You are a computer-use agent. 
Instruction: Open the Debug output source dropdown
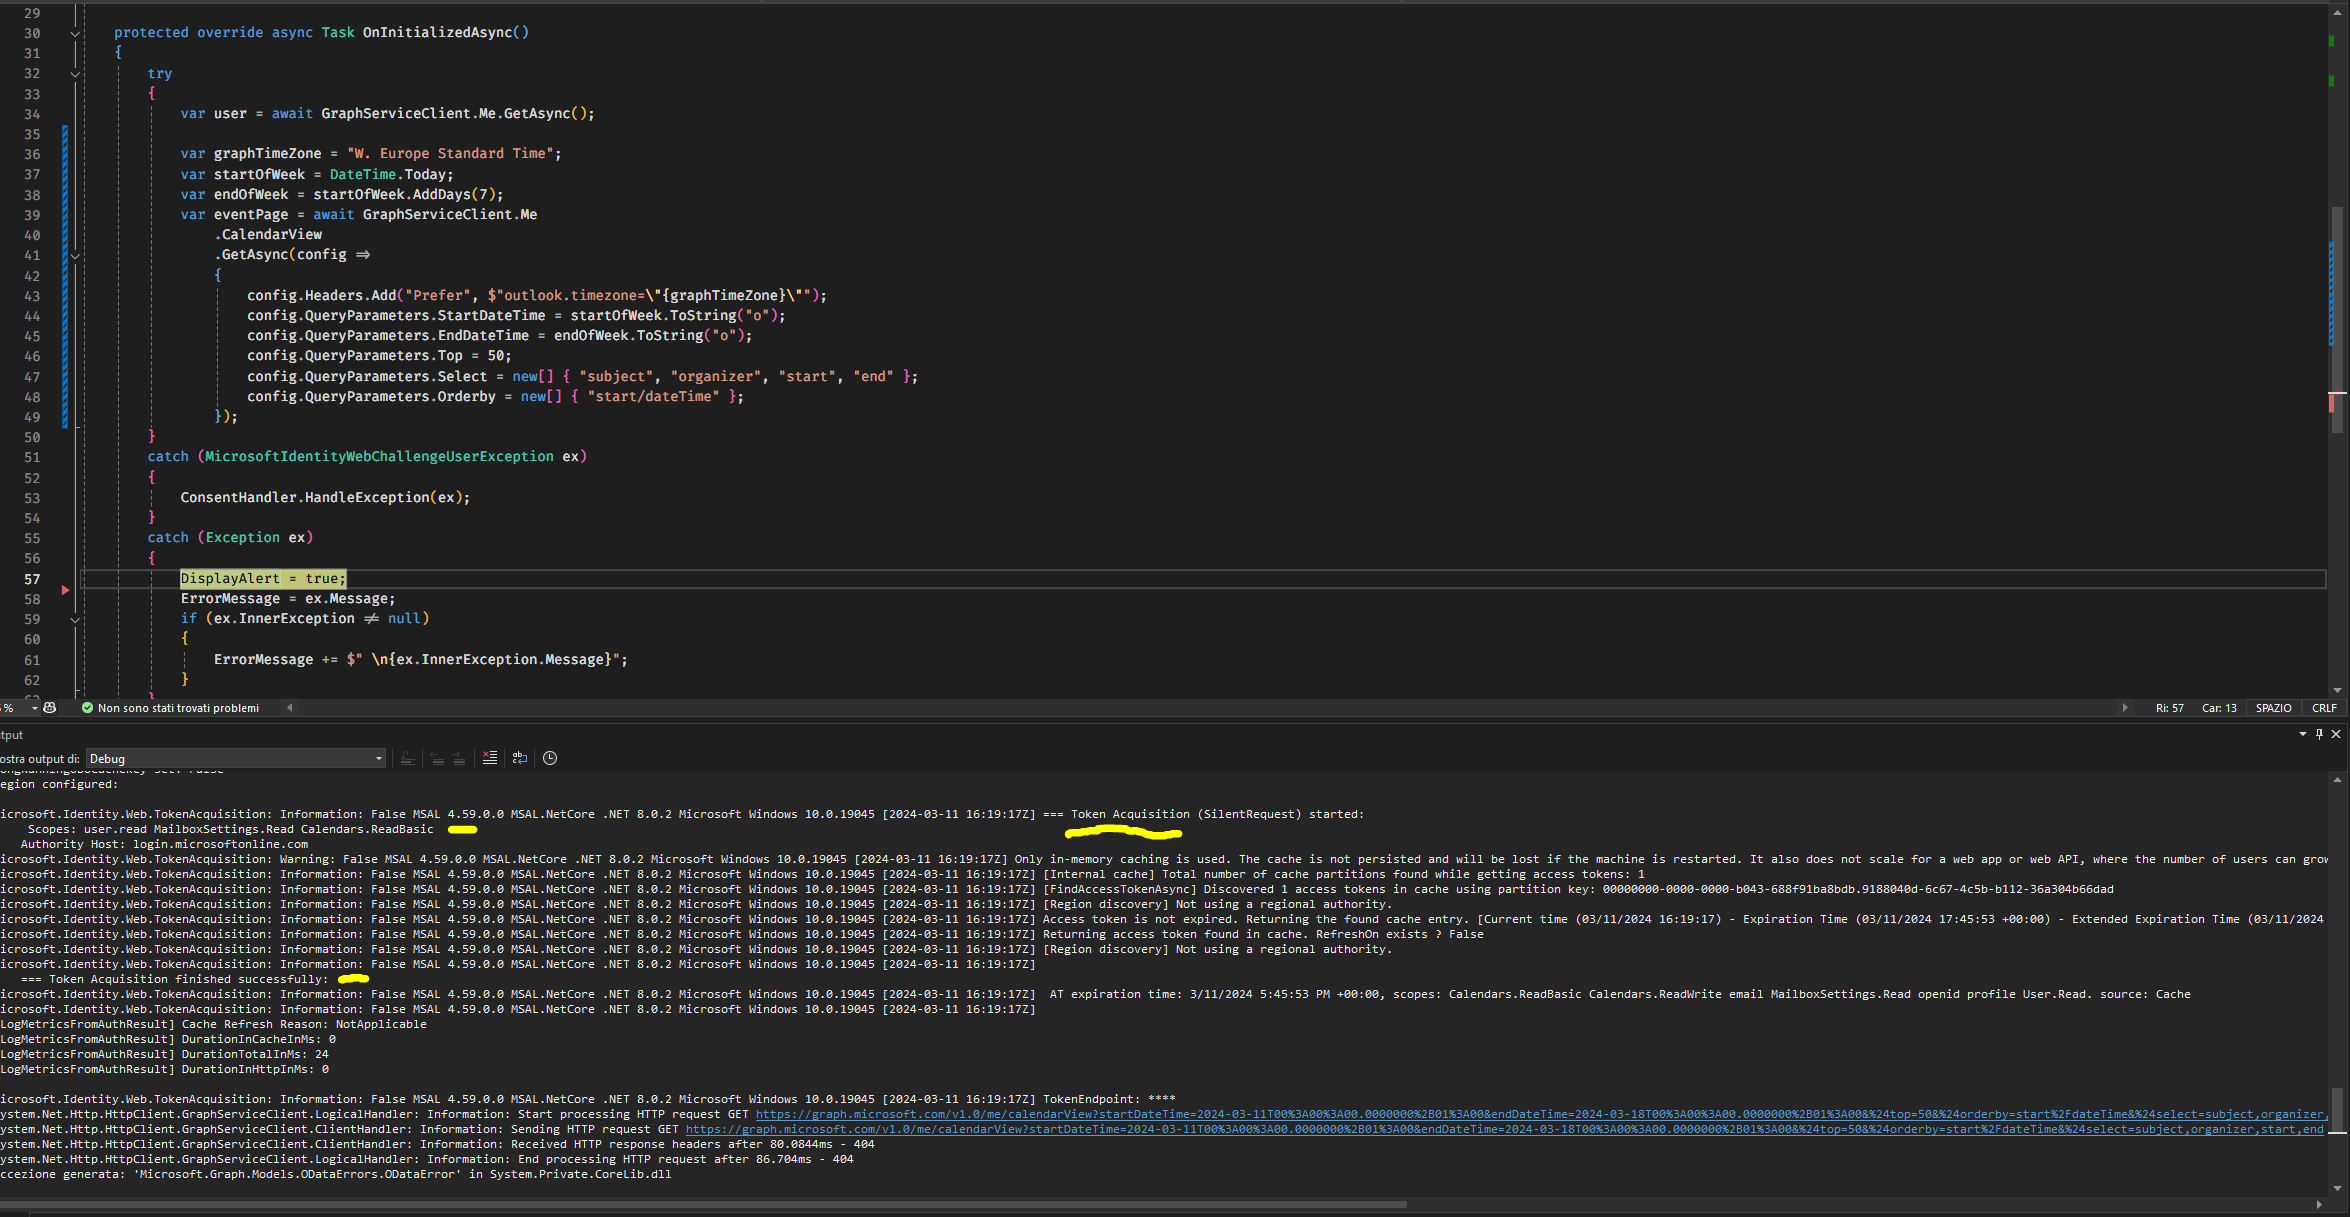point(377,758)
